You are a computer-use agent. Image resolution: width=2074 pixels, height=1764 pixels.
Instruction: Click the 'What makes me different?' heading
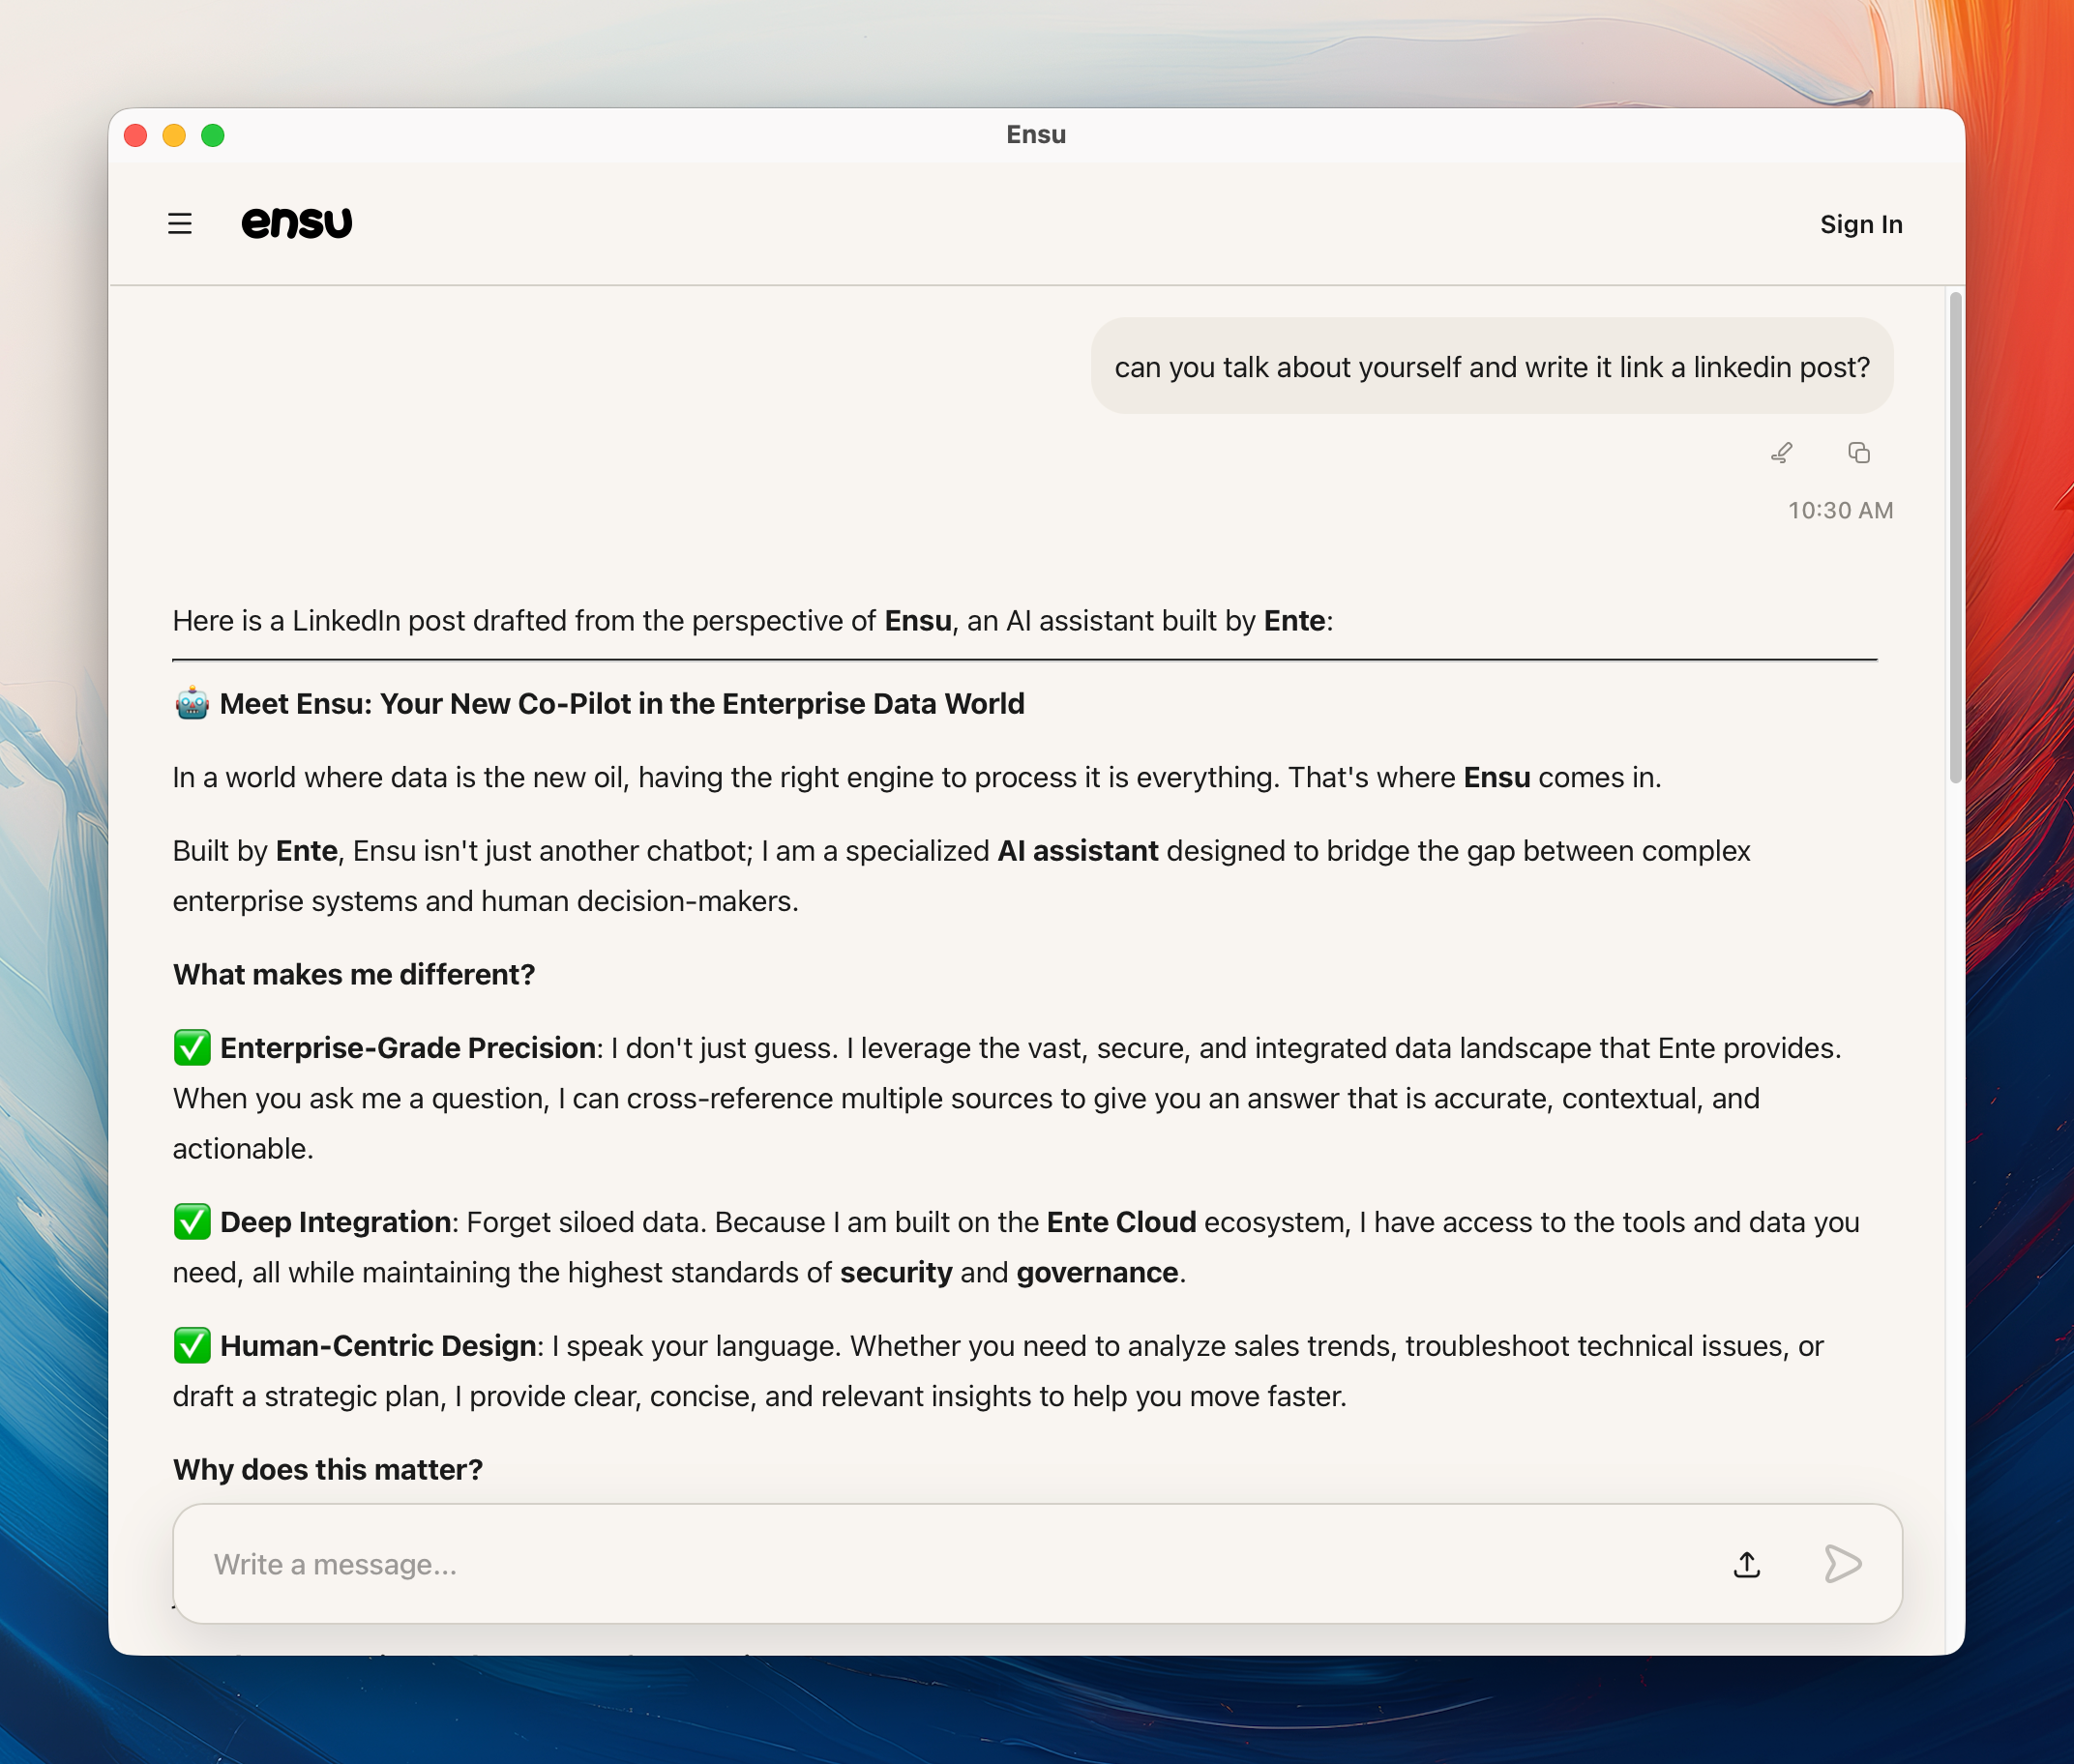pos(354,974)
